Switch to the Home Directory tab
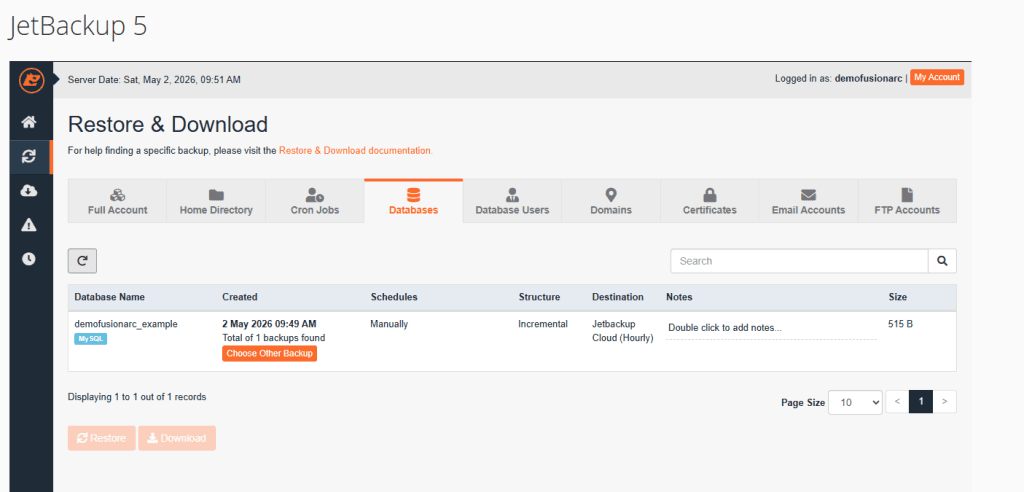 pos(216,201)
